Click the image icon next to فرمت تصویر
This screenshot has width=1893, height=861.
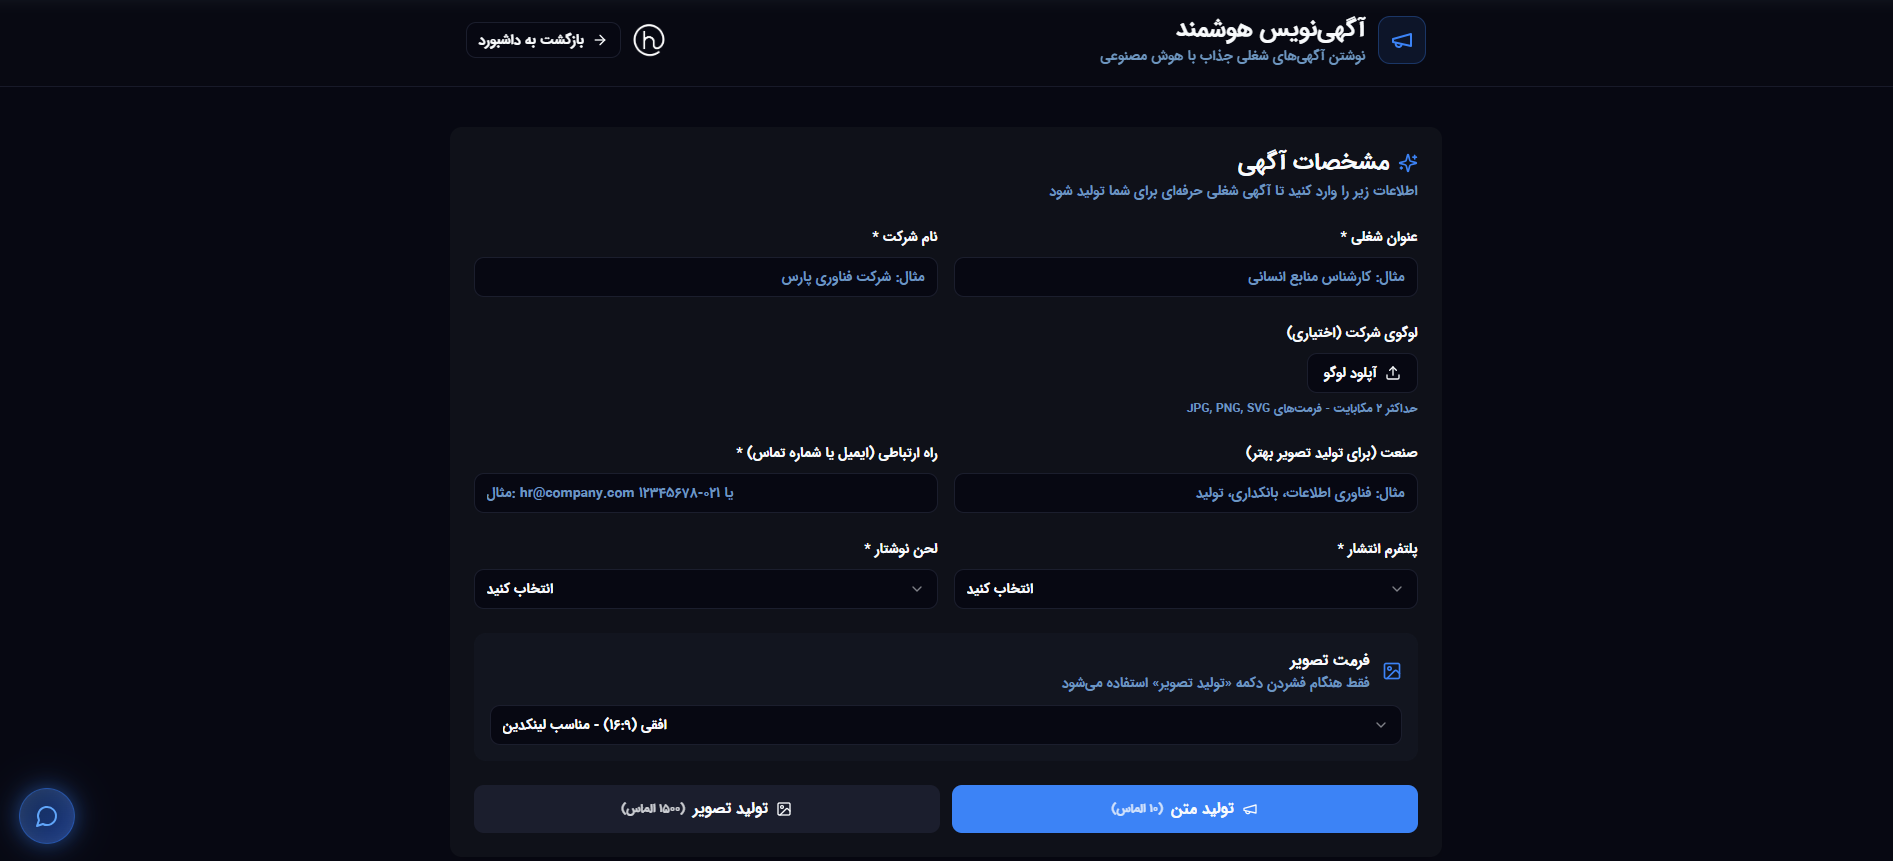click(x=1392, y=671)
